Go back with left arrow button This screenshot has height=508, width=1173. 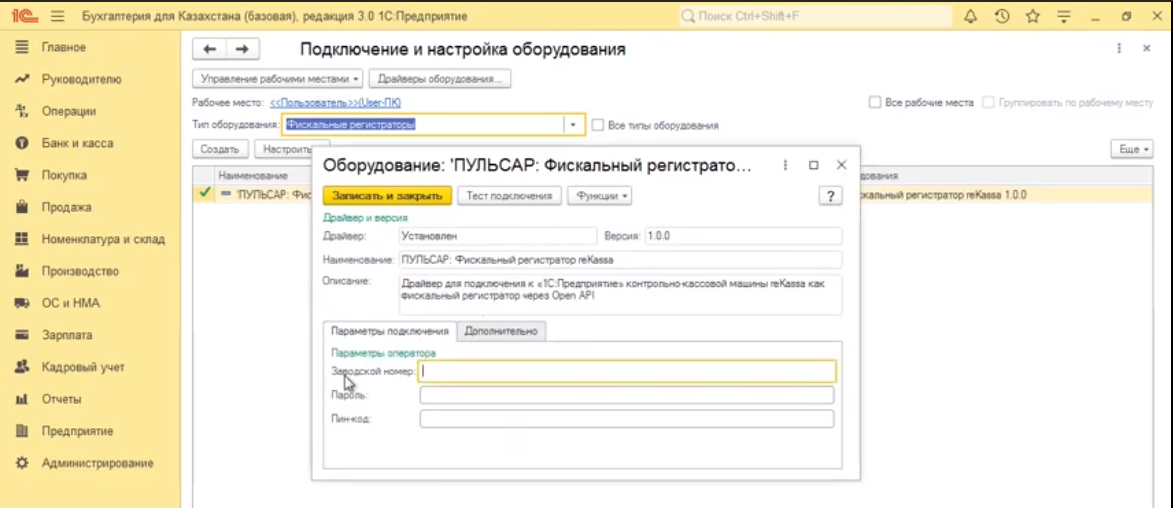[x=210, y=49]
